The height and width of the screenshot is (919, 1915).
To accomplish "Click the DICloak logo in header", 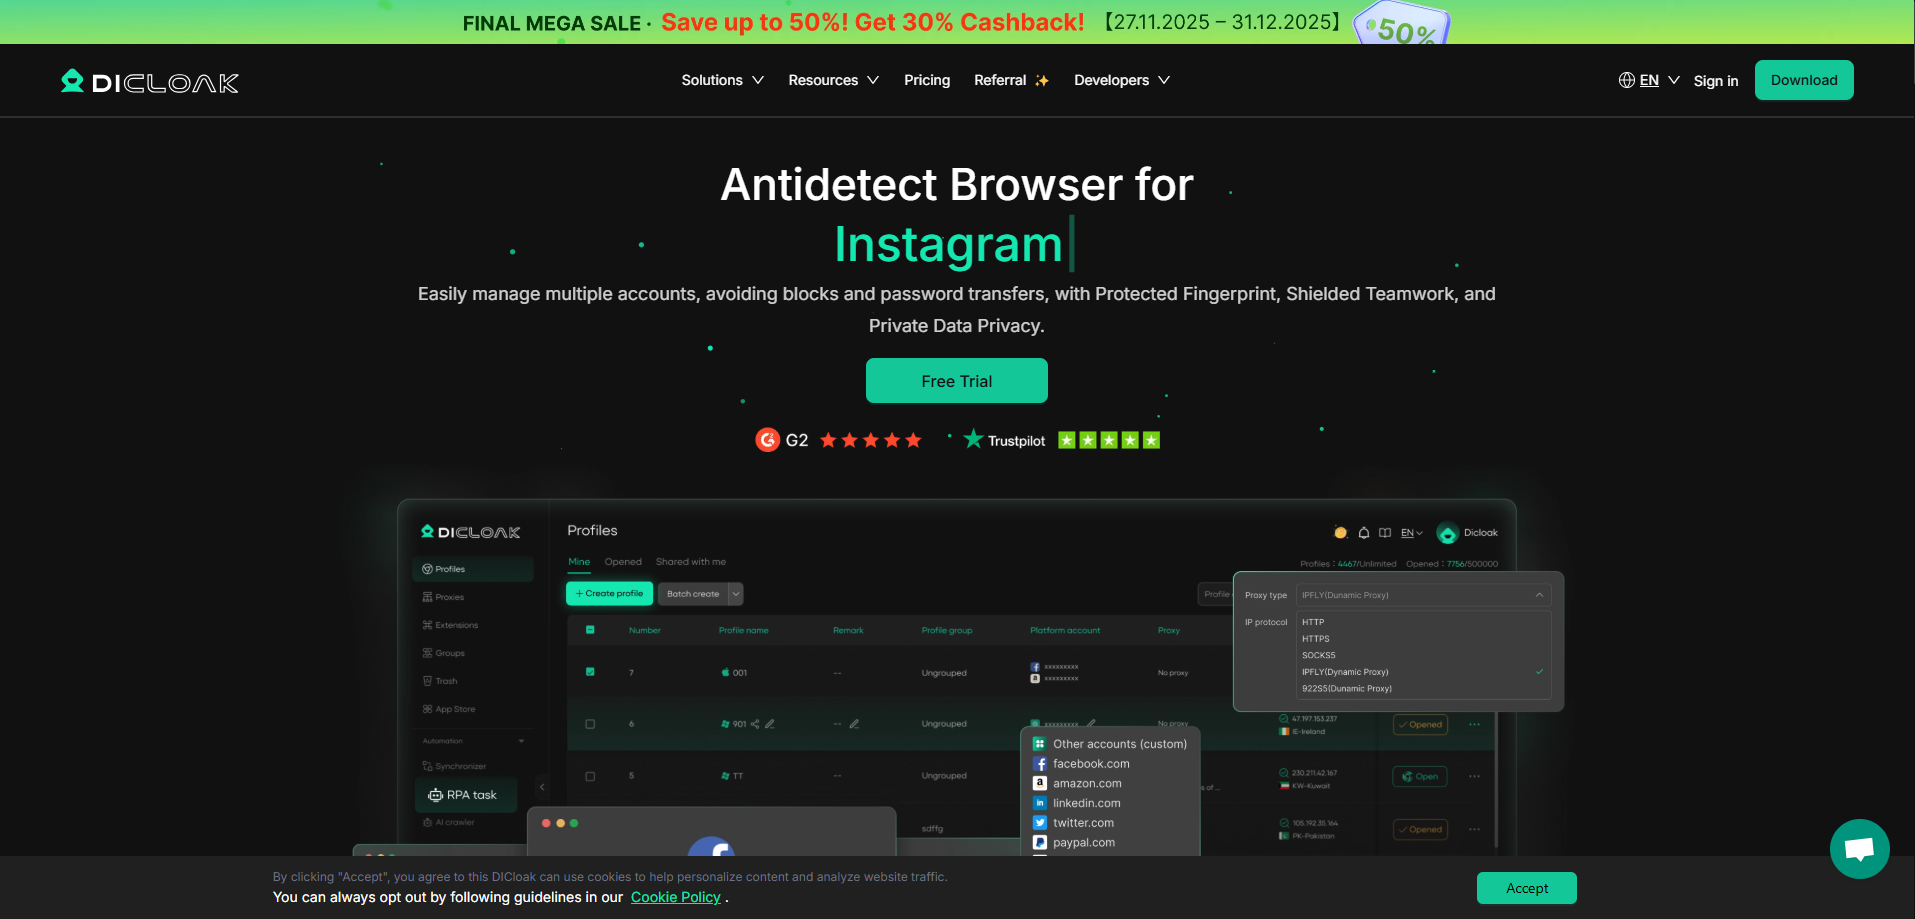I will (150, 82).
